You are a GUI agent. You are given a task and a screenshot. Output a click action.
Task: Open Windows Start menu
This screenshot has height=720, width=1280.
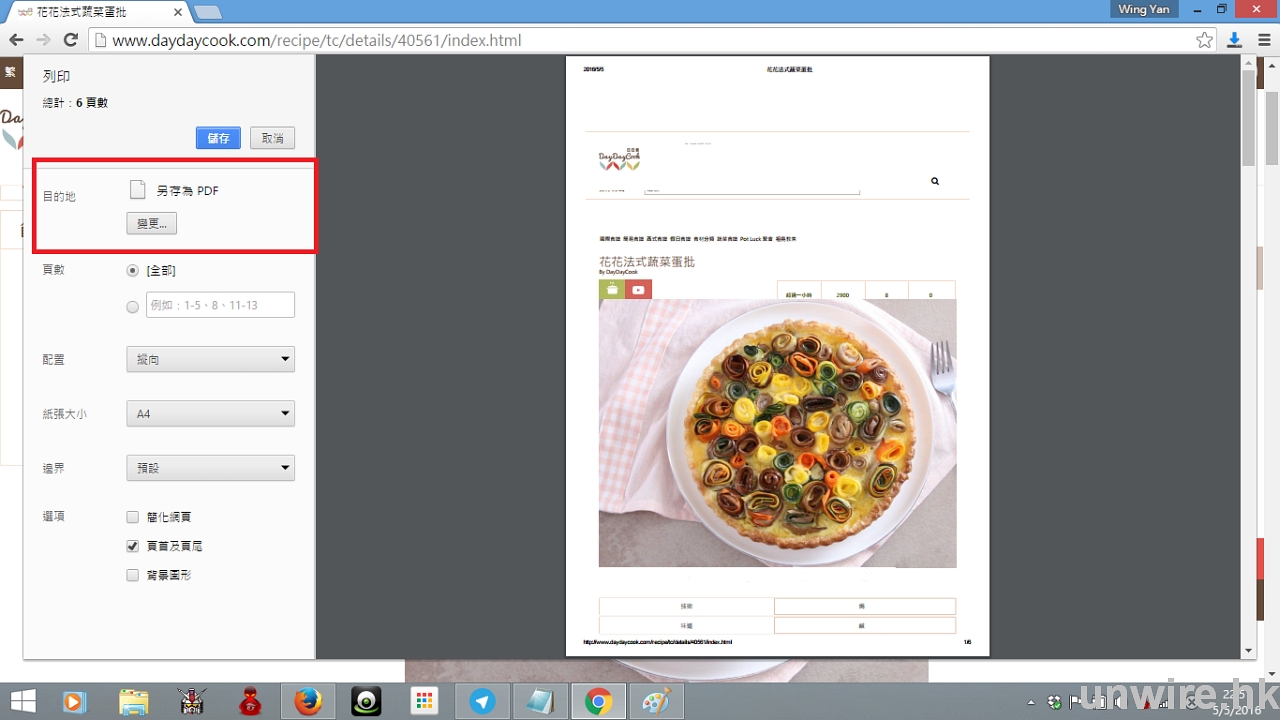pyautogui.click(x=22, y=702)
